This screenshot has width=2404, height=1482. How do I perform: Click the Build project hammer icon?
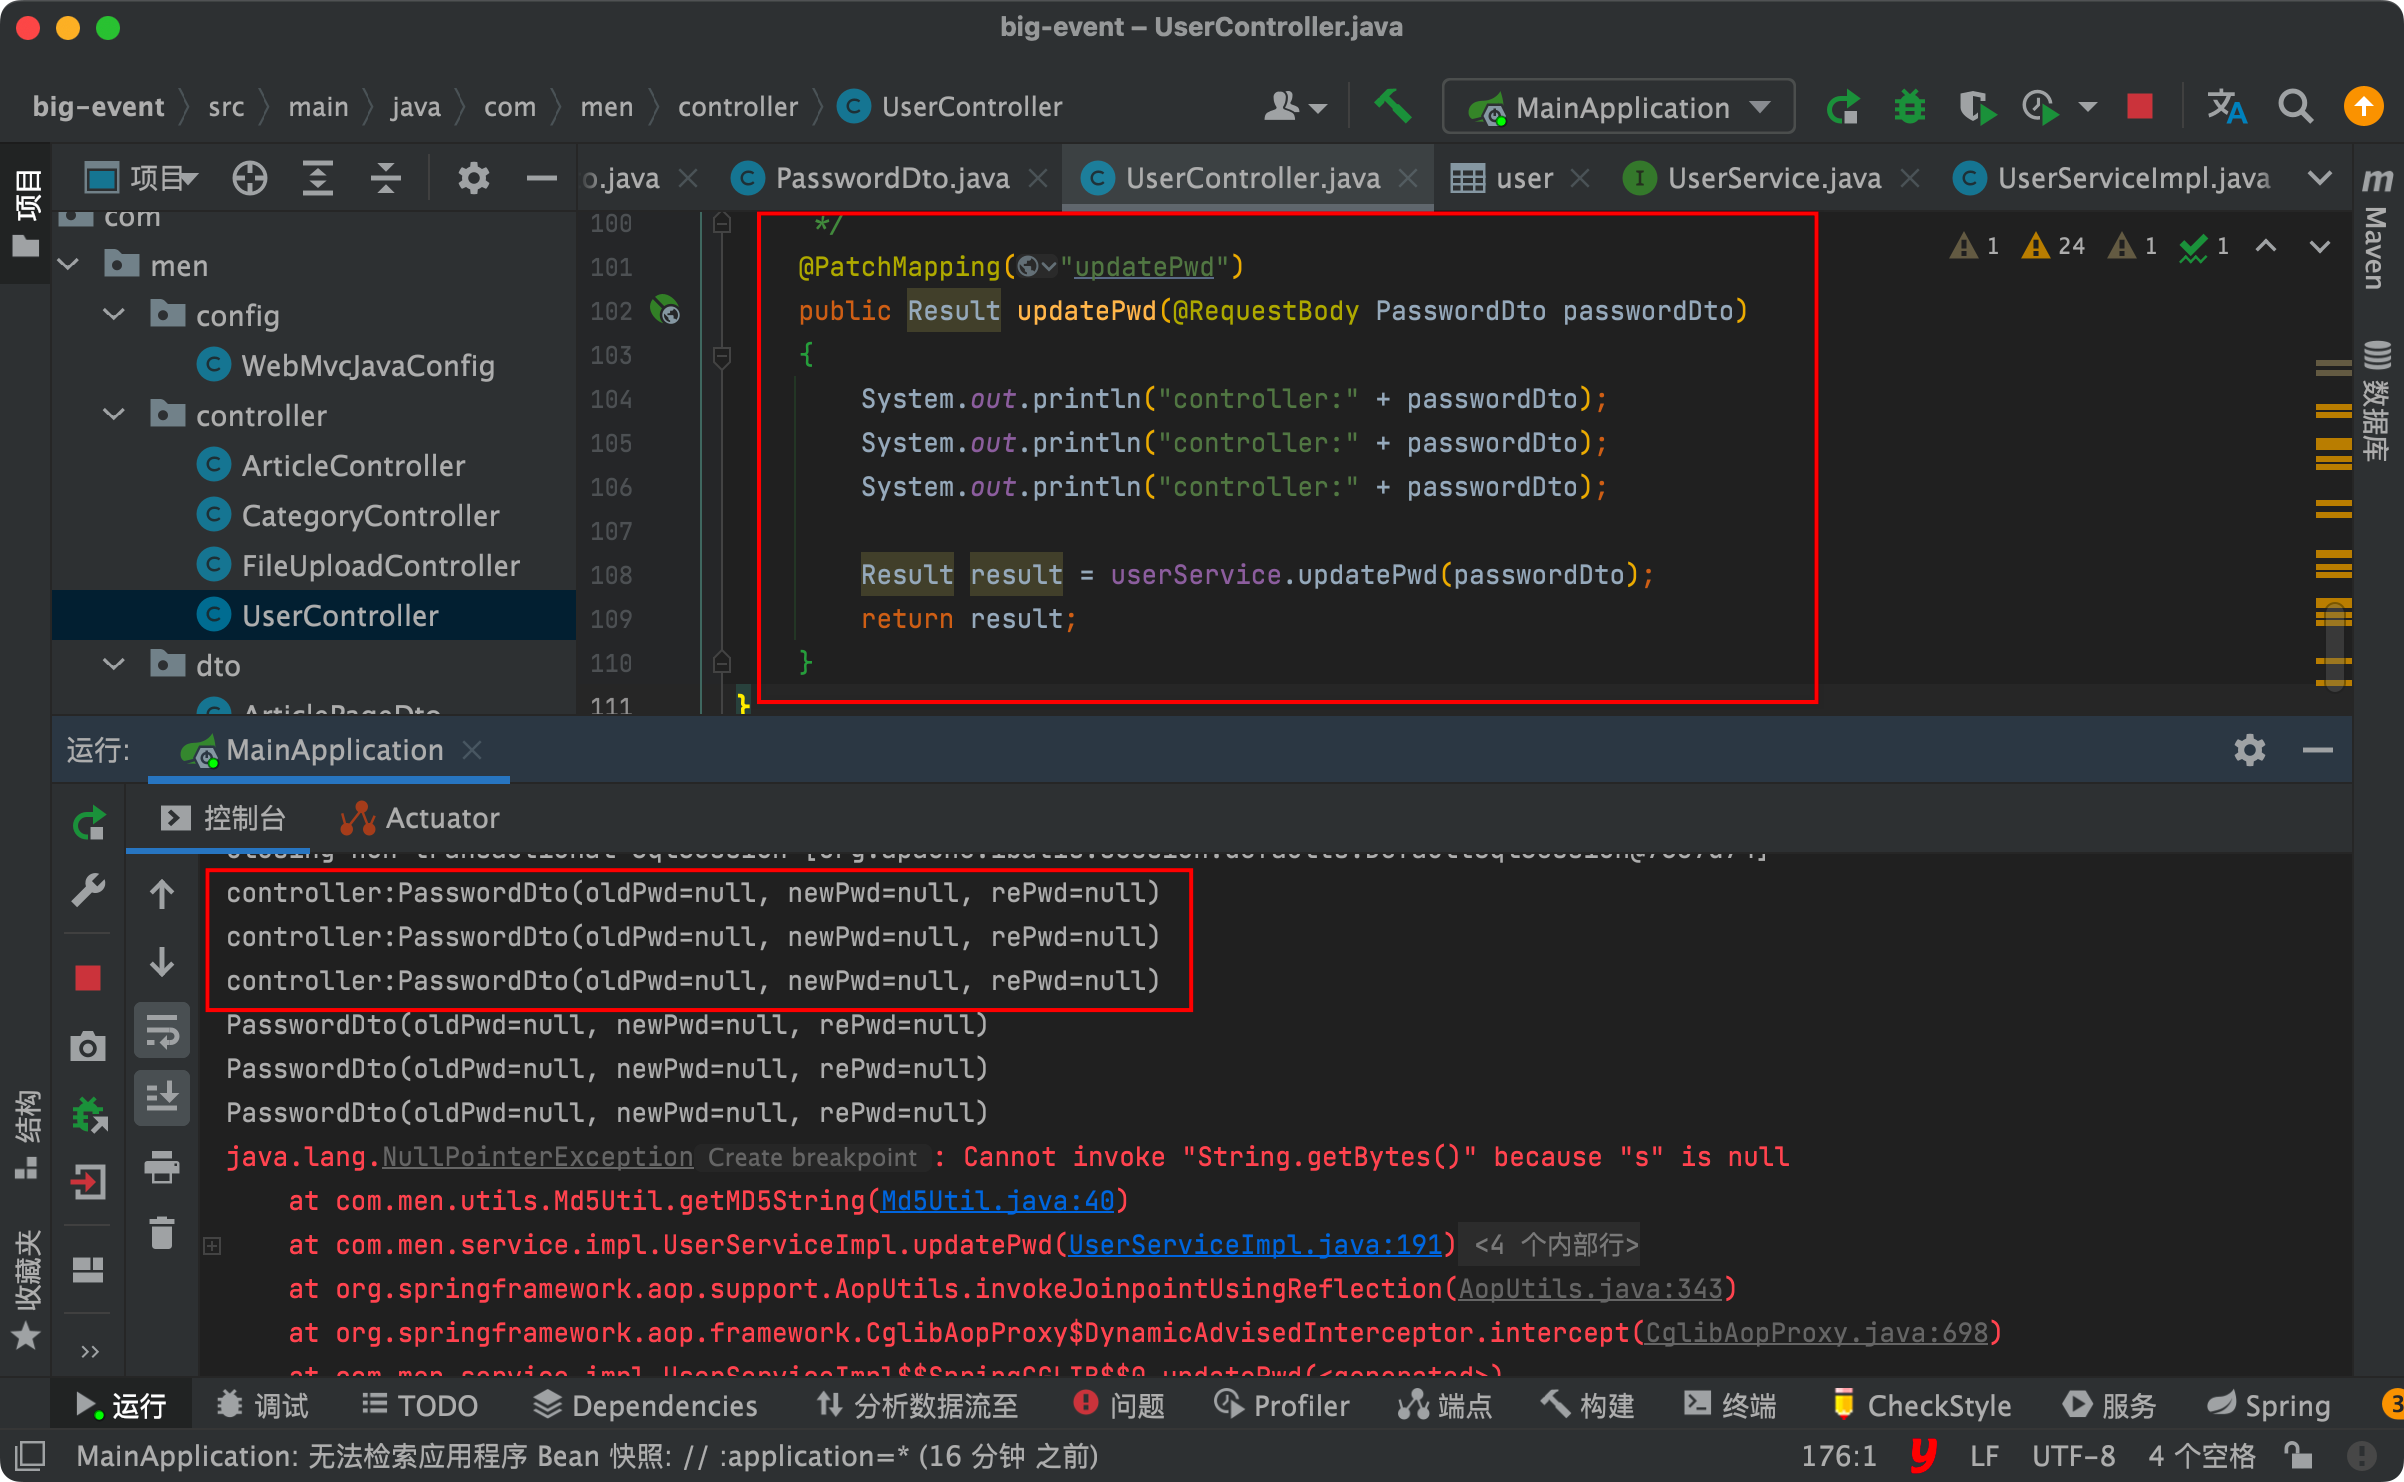pyautogui.click(x=1391, y=106)
